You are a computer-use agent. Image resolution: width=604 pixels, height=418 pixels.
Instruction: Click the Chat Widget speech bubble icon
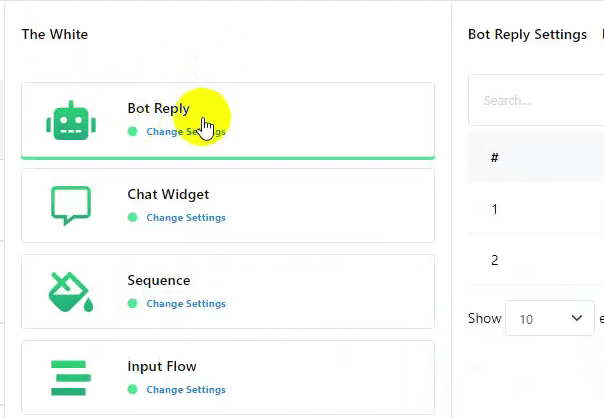coord(71,206)
